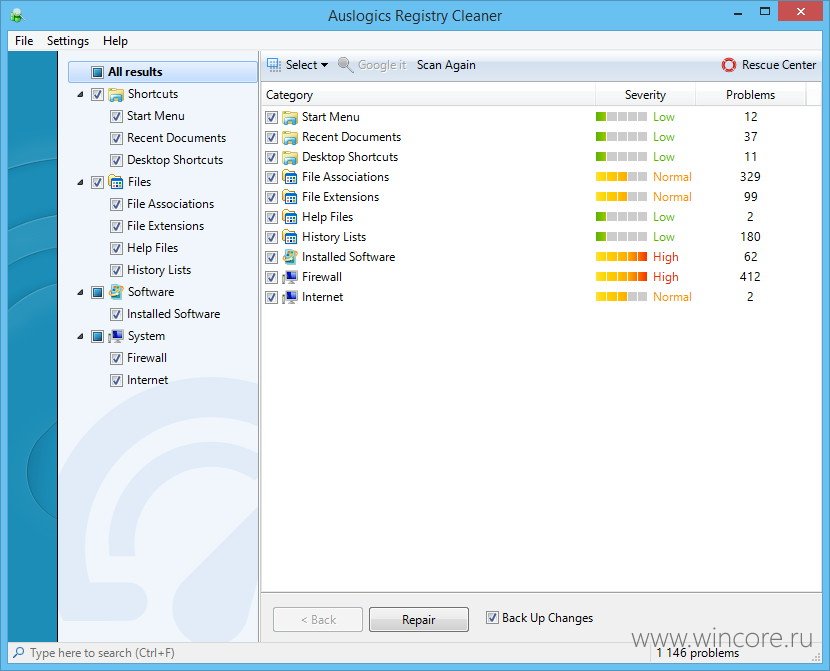The height and width of the screenshot is (671, 830).
Task: Uncheck Start Menu checkbox in the sidebar tree
Action: (x=116, y=116)
